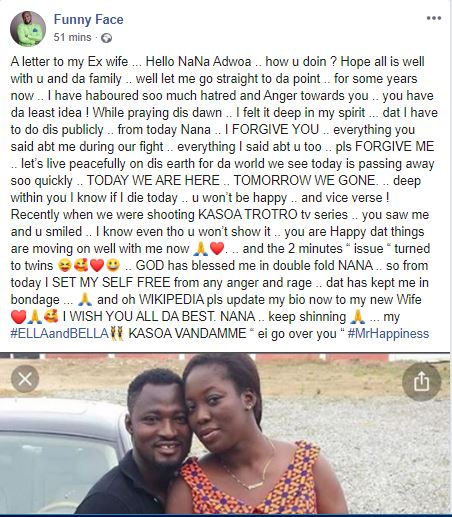Click the red heart after 'with me now'
Image resolution: width=452 pixels, height=517 pixels.
pyautogui.click(x=217, y=248)
